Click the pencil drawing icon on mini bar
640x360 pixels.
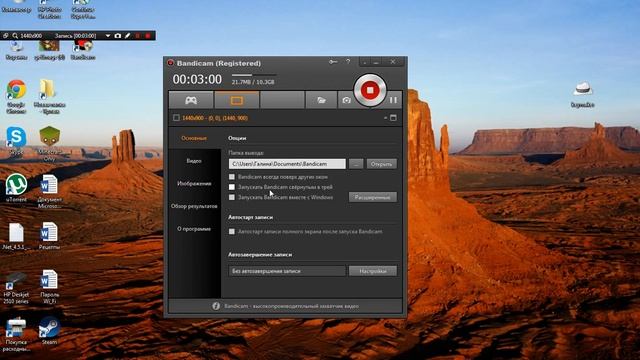(127, 36)
